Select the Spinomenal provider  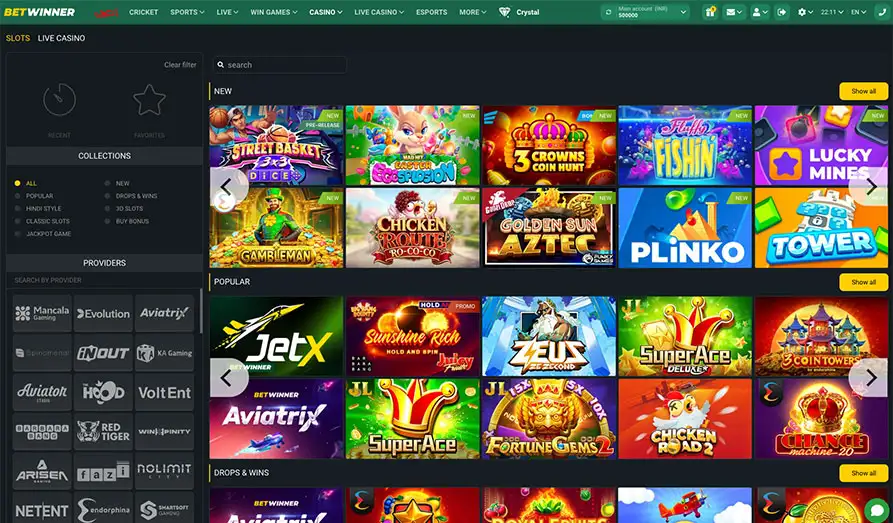pos(42,353)
